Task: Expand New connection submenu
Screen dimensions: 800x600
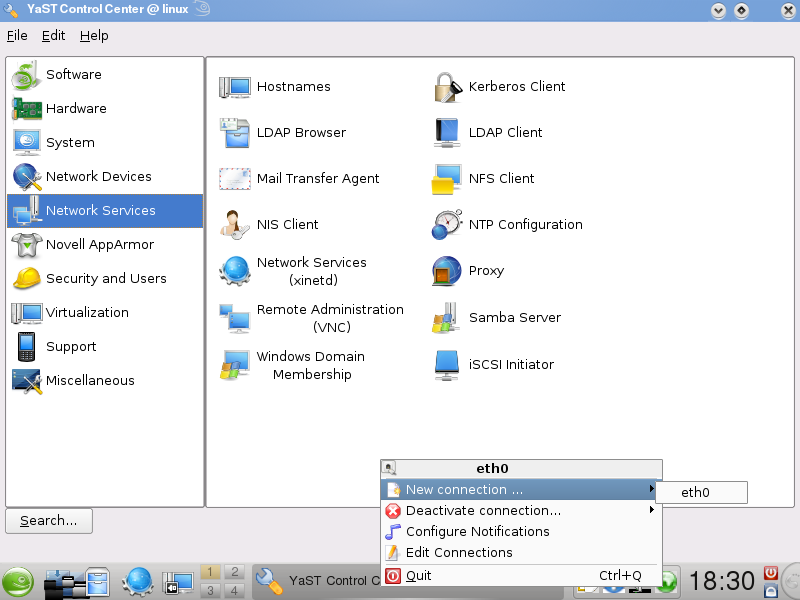Action: (521, 490)
